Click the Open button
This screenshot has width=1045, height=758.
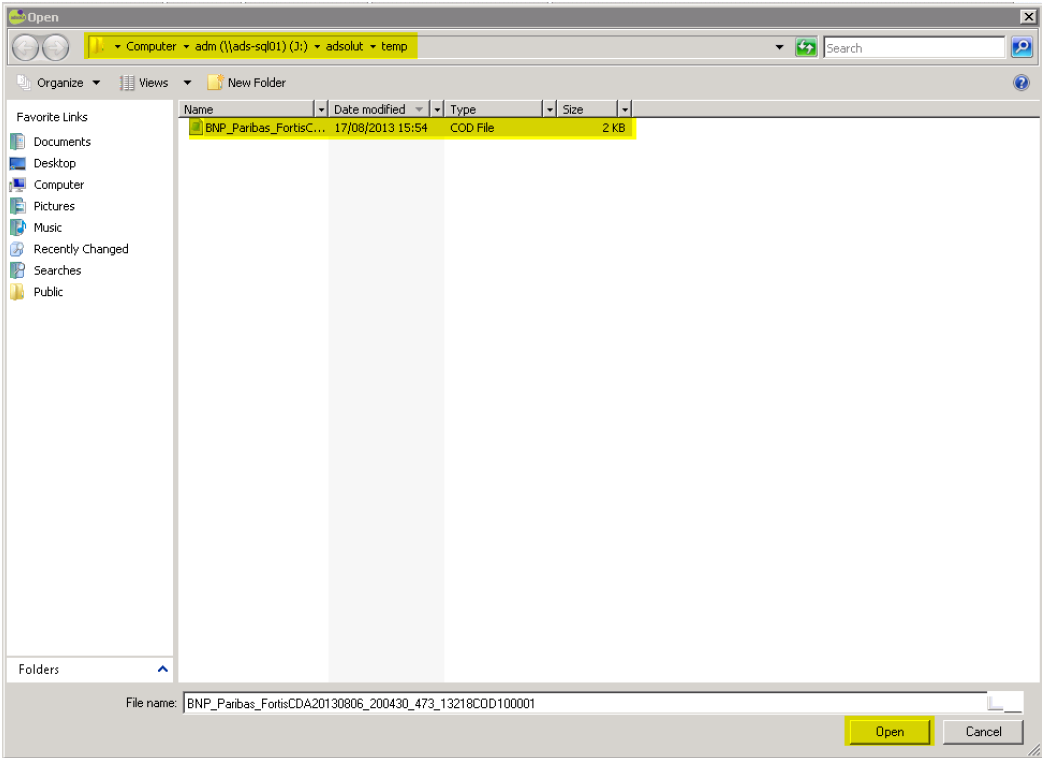889,732
